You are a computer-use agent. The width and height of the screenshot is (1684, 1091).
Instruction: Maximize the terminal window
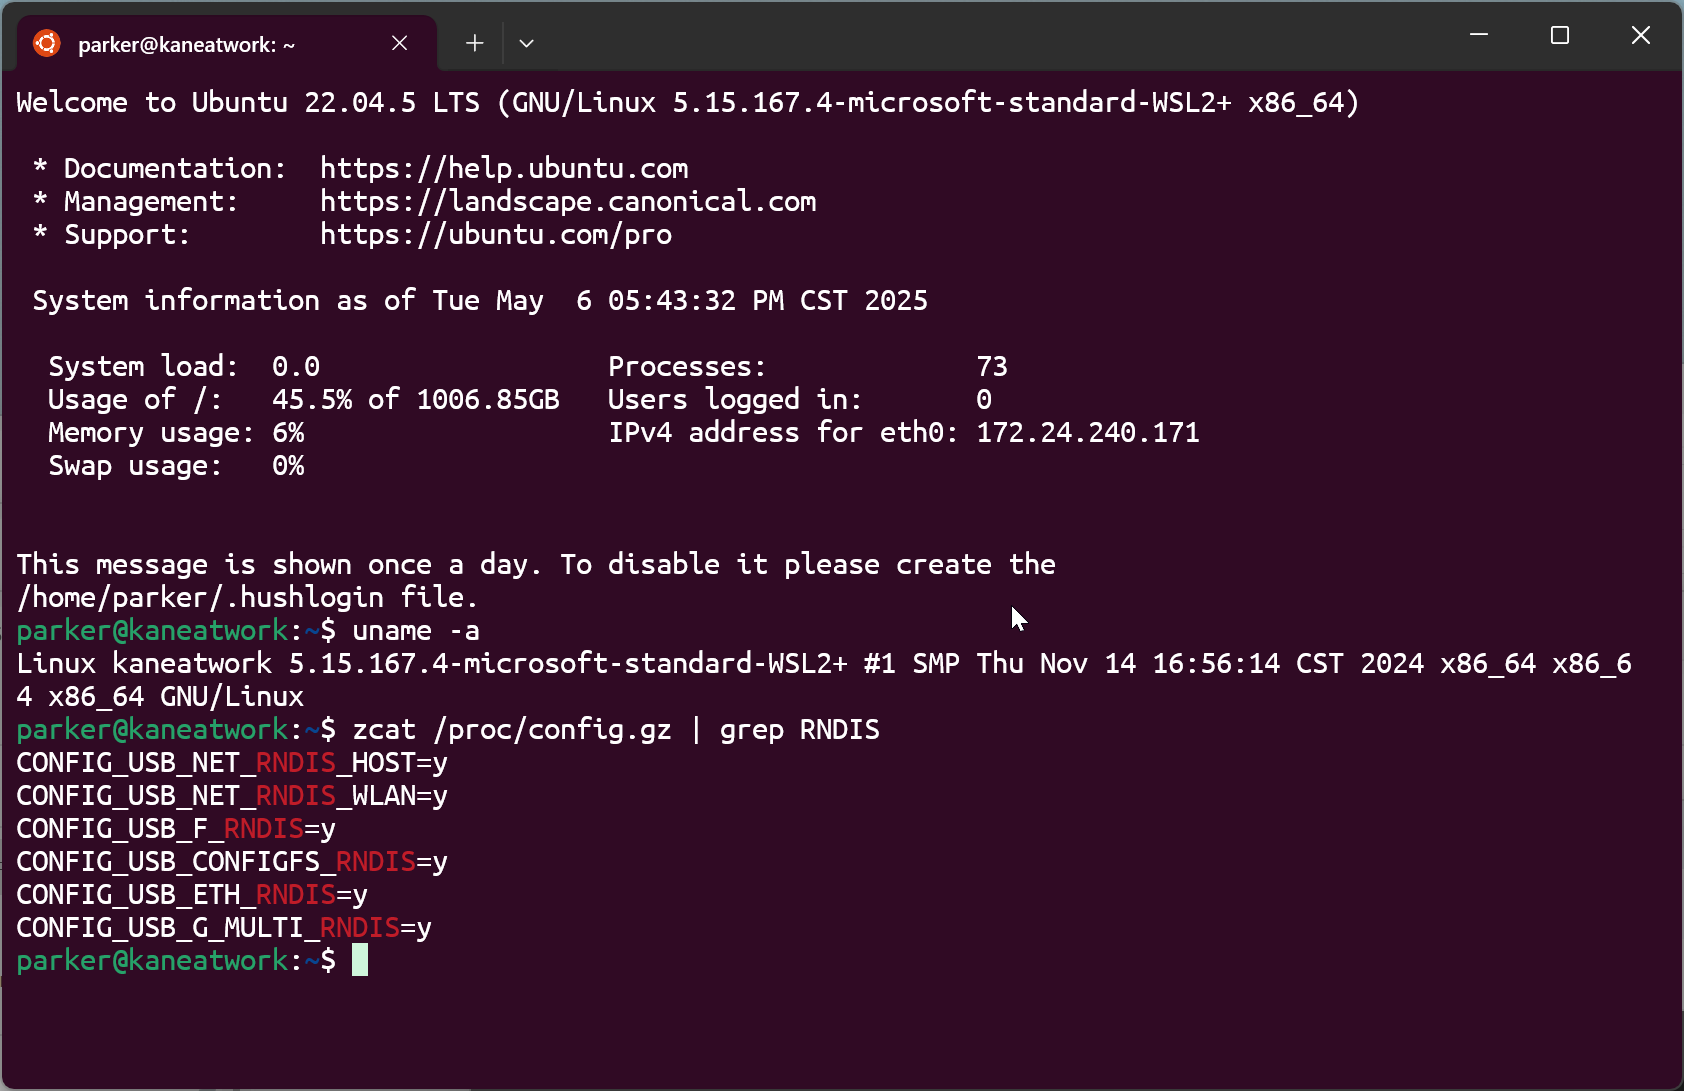pyautogui.click(x=1559, y=35)
